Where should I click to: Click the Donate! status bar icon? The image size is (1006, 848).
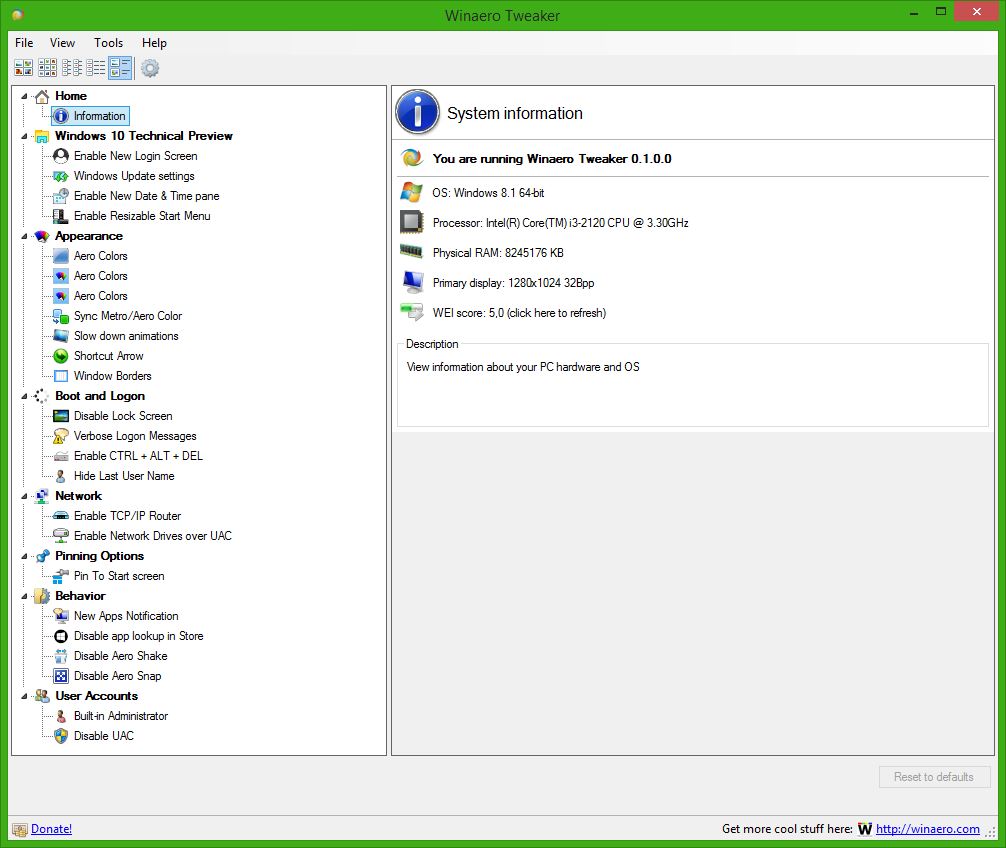coord(20,829)
